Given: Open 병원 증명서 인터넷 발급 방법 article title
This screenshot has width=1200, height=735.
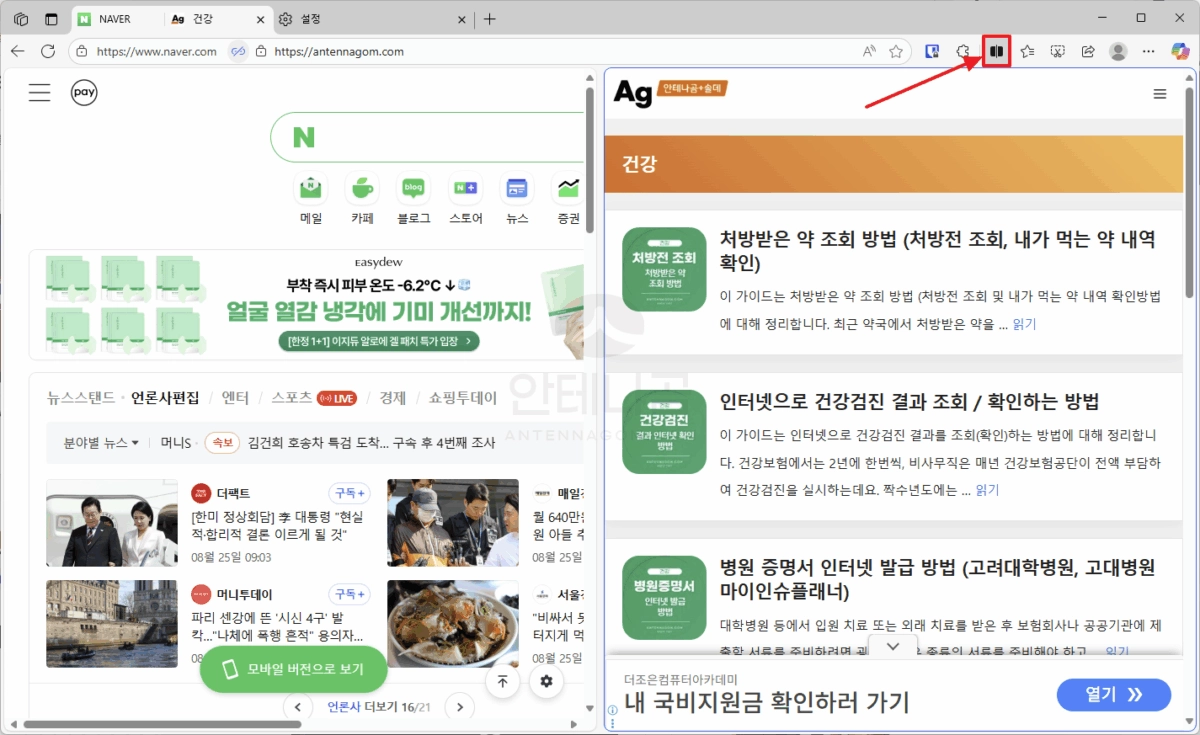Looking at the screenshot, I should click(x=937, y=579).
